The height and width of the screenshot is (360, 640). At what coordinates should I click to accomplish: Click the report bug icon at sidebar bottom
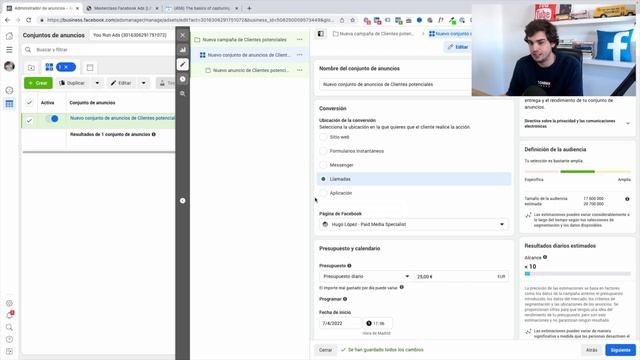click(x=9, y=351)
